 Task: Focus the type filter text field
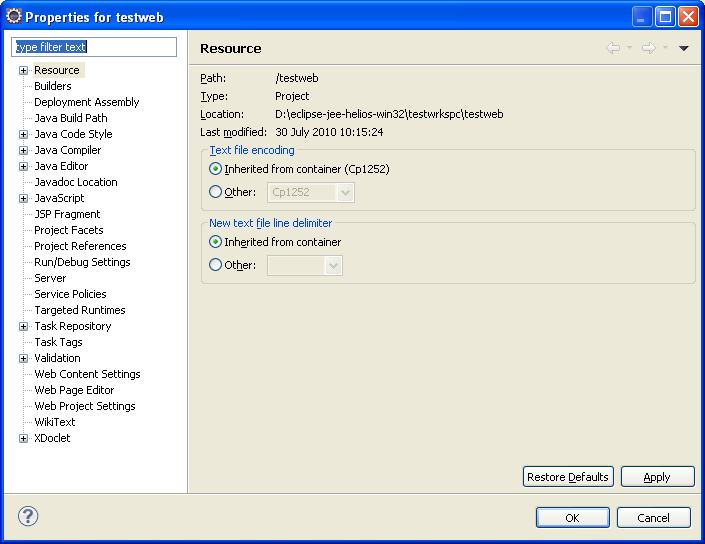click(x=94, y=47)
